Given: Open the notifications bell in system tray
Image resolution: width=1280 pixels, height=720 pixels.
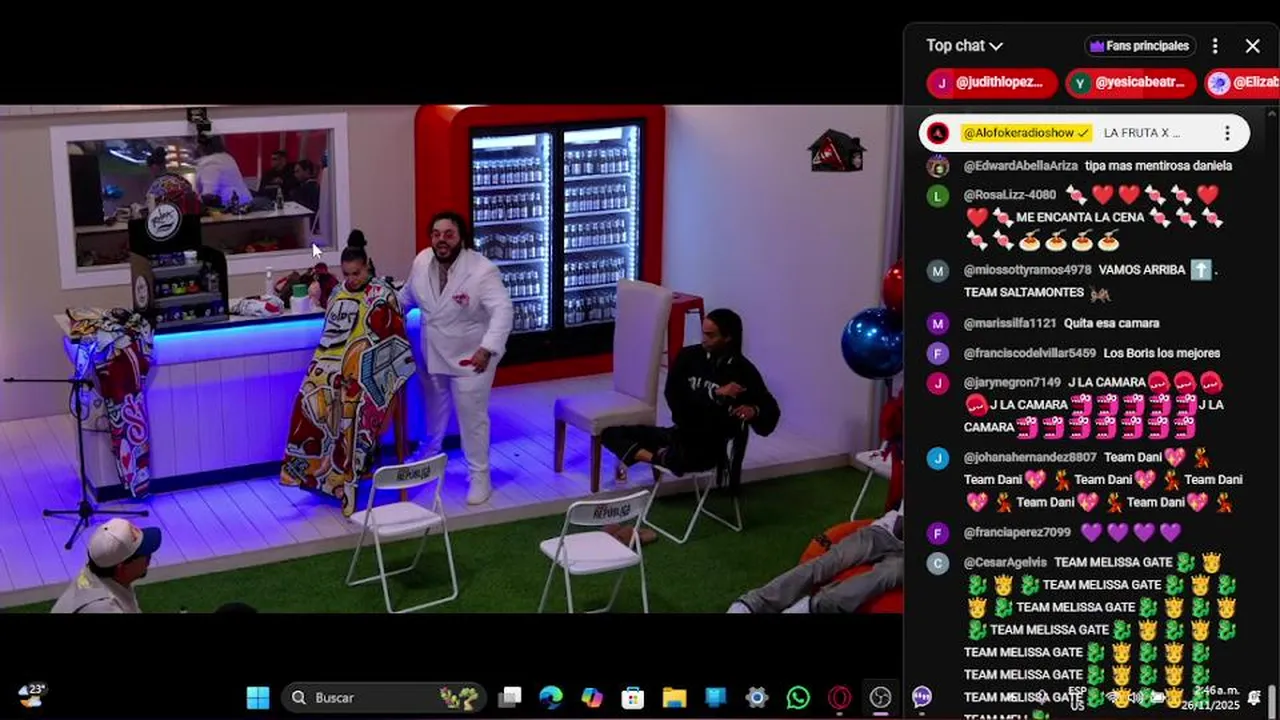Looking at the screenshot, I should pyautogui.click(x=1254, y=698).
